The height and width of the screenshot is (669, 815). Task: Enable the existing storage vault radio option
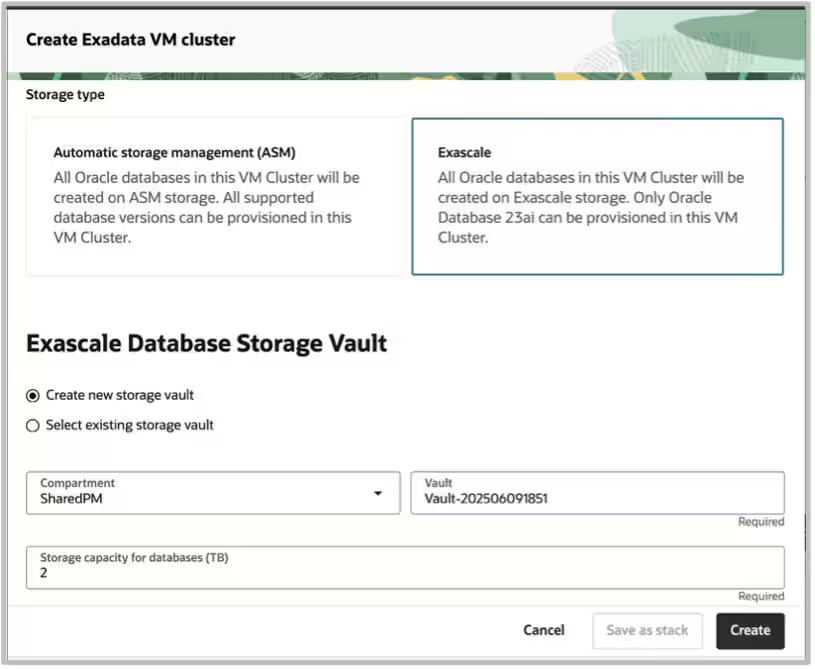click(x=32, y=424)
